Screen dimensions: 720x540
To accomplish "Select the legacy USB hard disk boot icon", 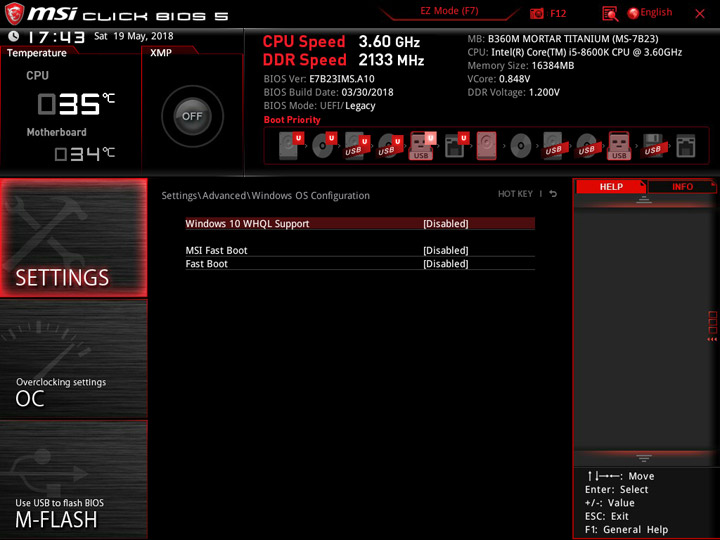I will click(554, 146).
